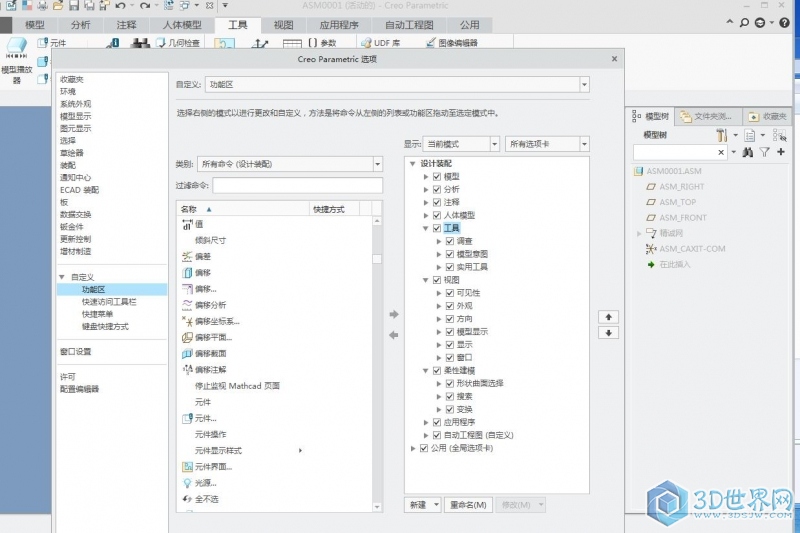Uncheck the 工具 tab checkbox
Viewport: 800px width, 533px height.
[437, 228]
